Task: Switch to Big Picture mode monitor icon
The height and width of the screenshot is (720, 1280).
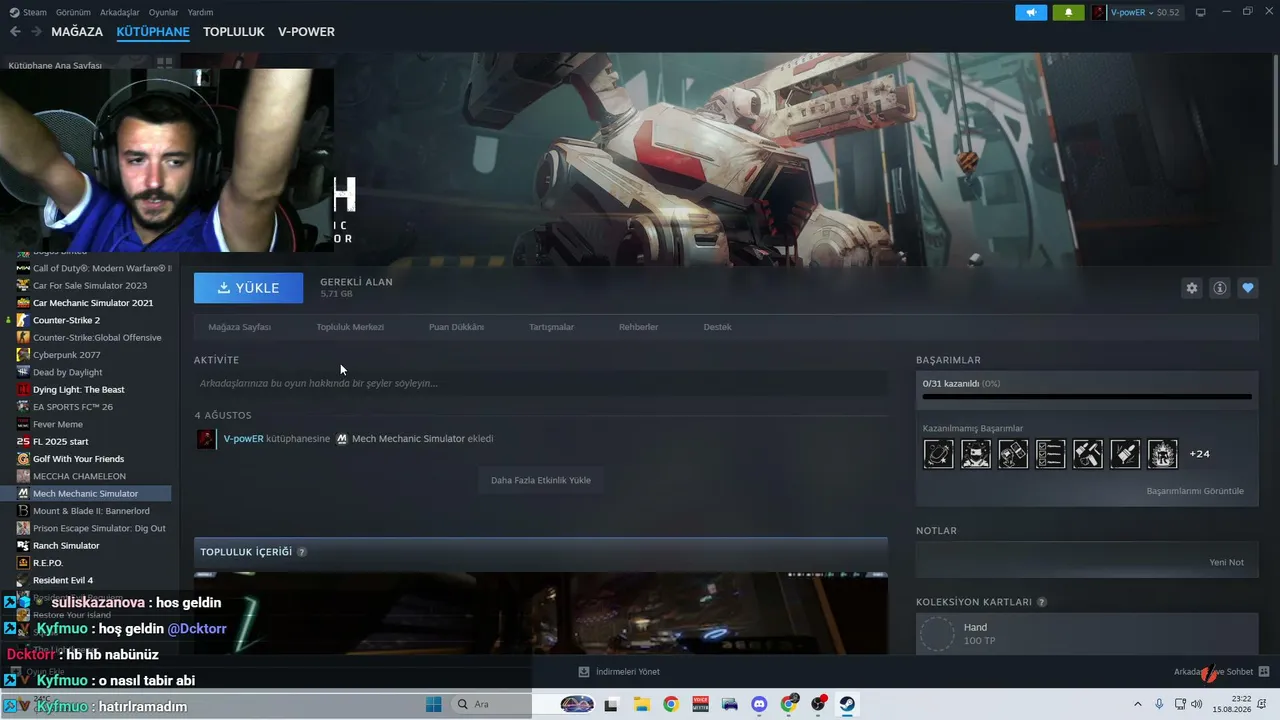Action: click(x=1201, y=12)
